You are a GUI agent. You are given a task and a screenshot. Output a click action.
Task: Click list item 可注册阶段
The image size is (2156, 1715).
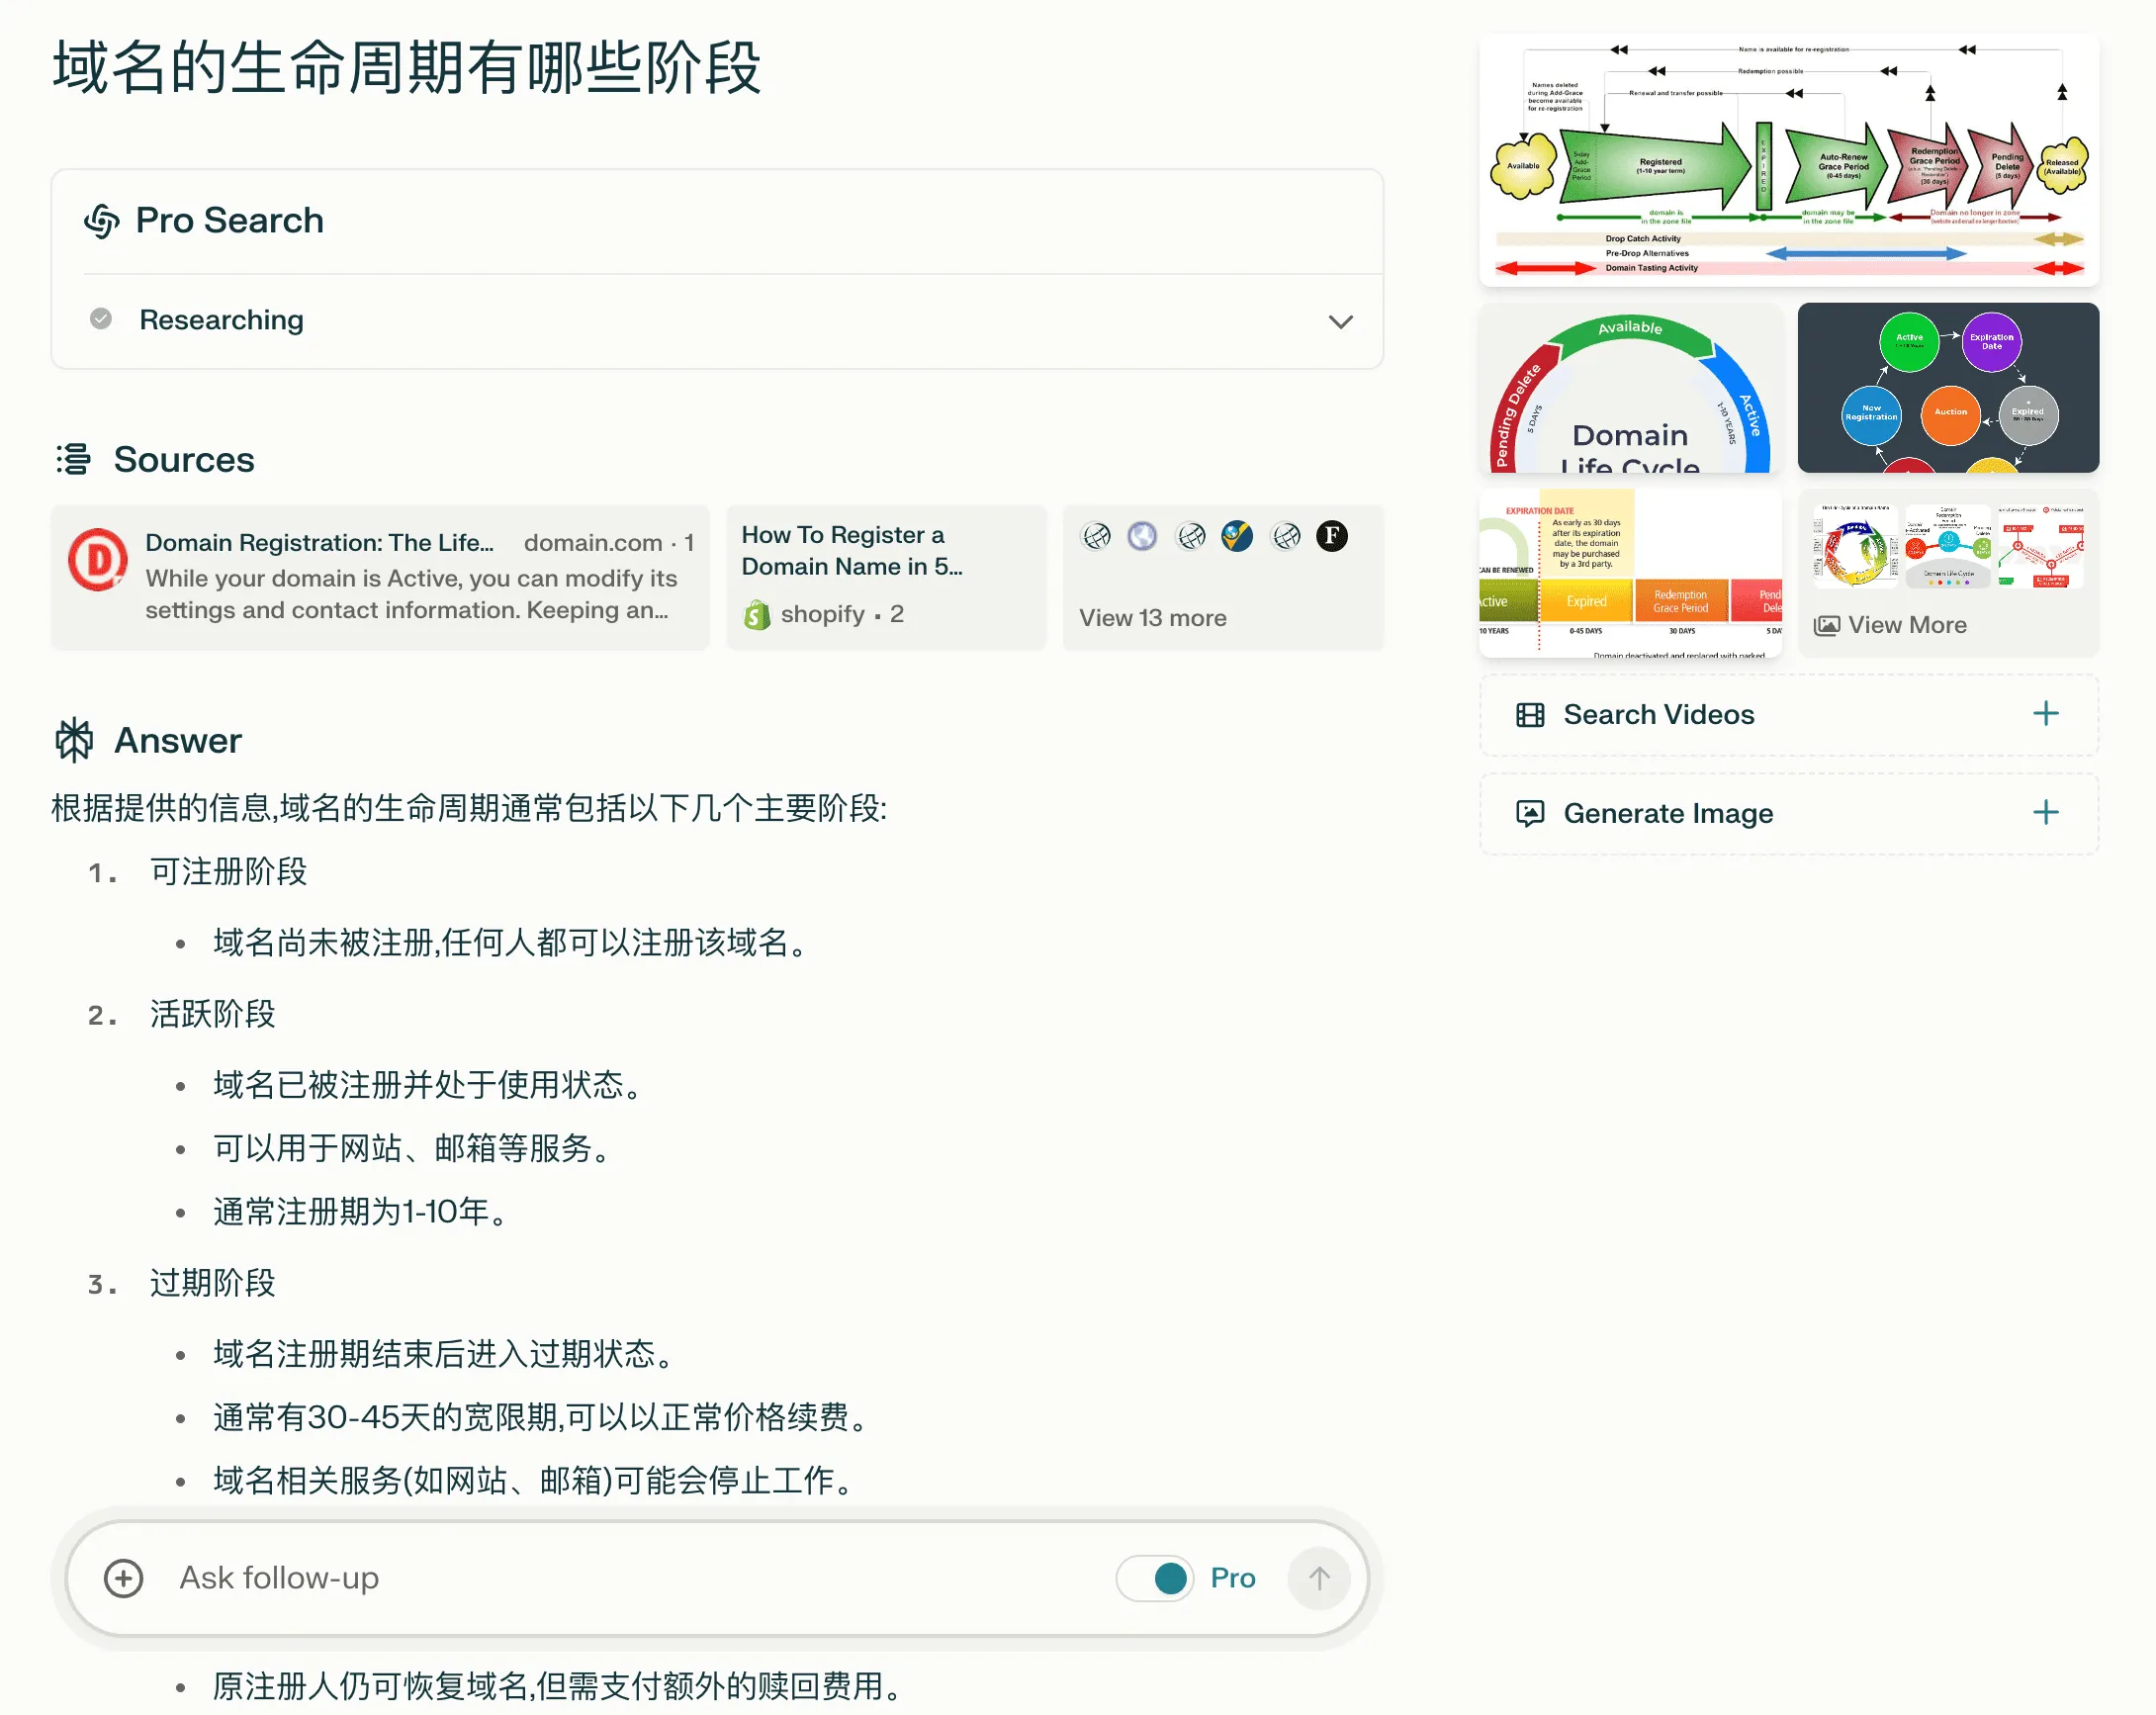point(228,871)
